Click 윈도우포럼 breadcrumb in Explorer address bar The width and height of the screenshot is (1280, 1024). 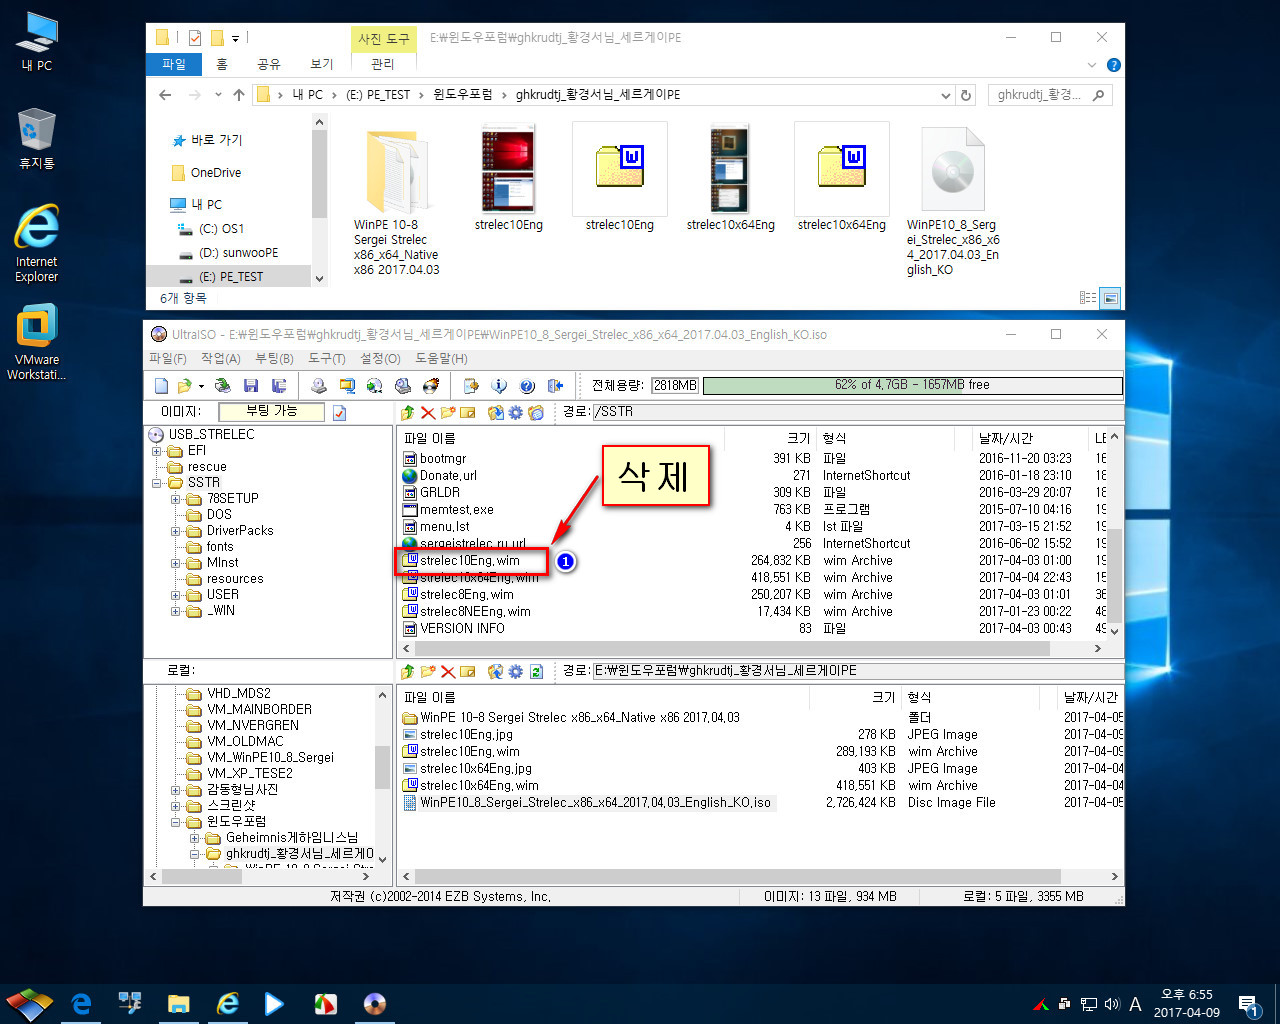point(463,95)
